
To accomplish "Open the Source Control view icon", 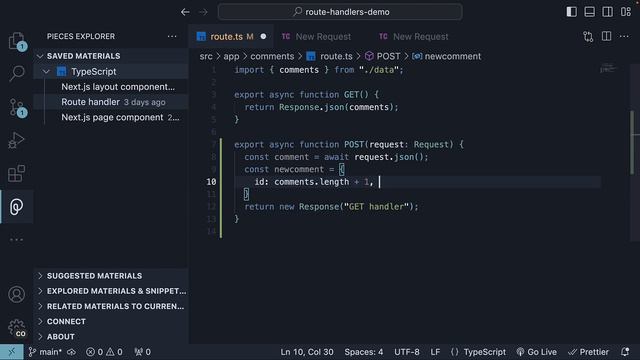I will pos(16,107).
